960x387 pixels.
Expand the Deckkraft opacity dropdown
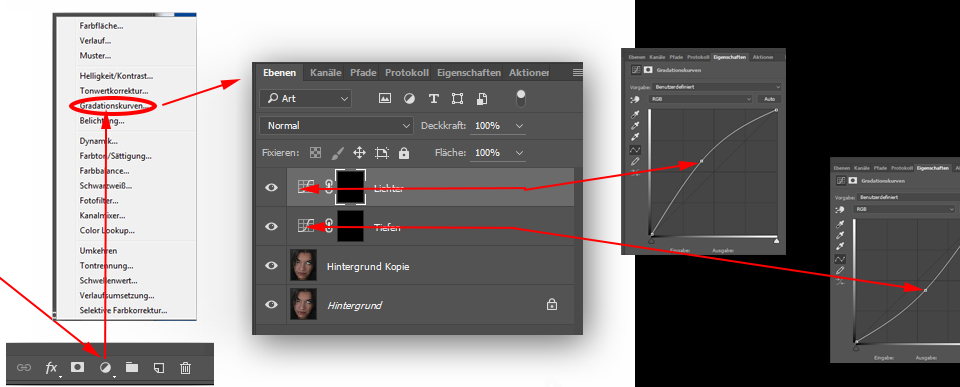520,126
